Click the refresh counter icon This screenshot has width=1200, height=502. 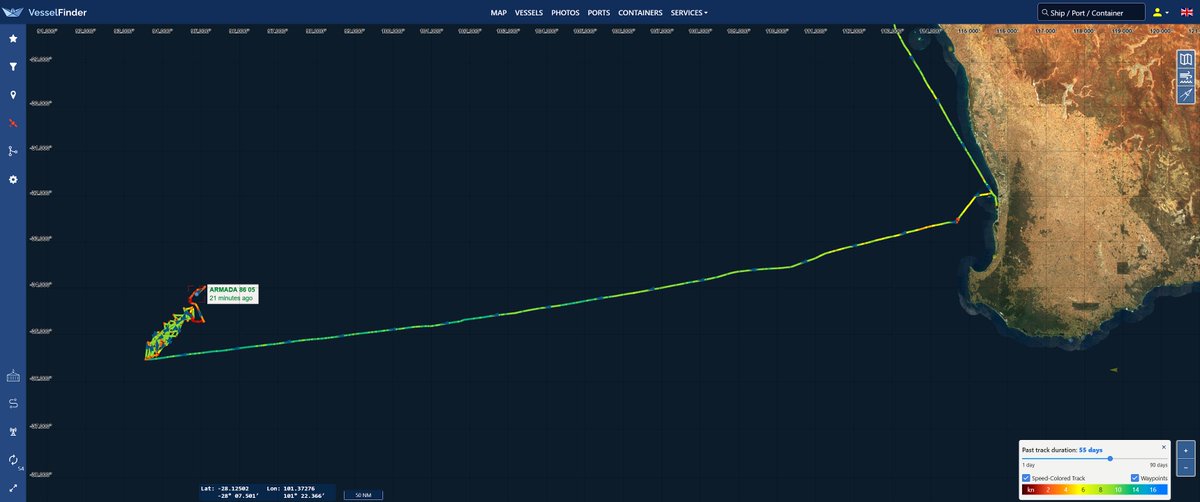(x=13, y=461)
